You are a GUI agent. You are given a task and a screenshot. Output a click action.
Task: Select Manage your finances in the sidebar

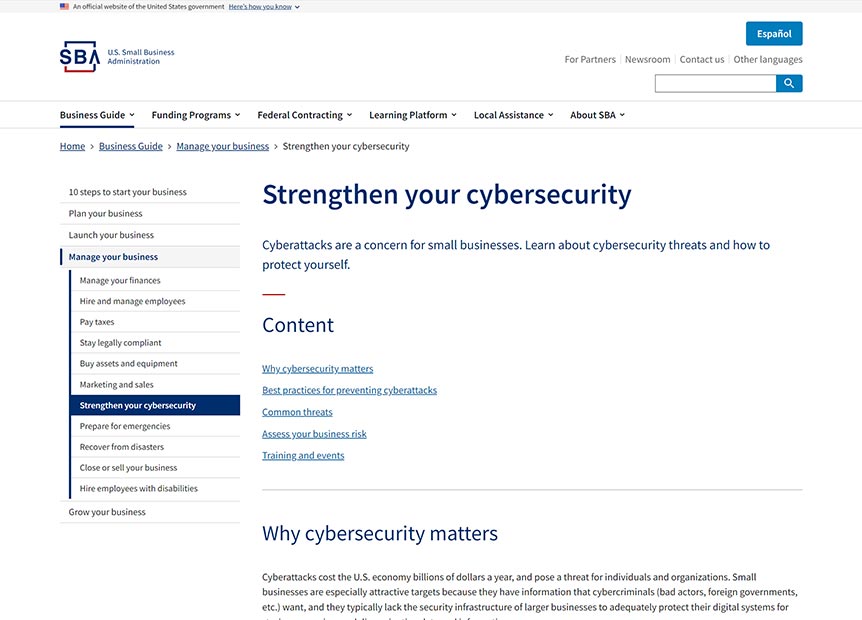pyautogui.click(x=120, y=281)
